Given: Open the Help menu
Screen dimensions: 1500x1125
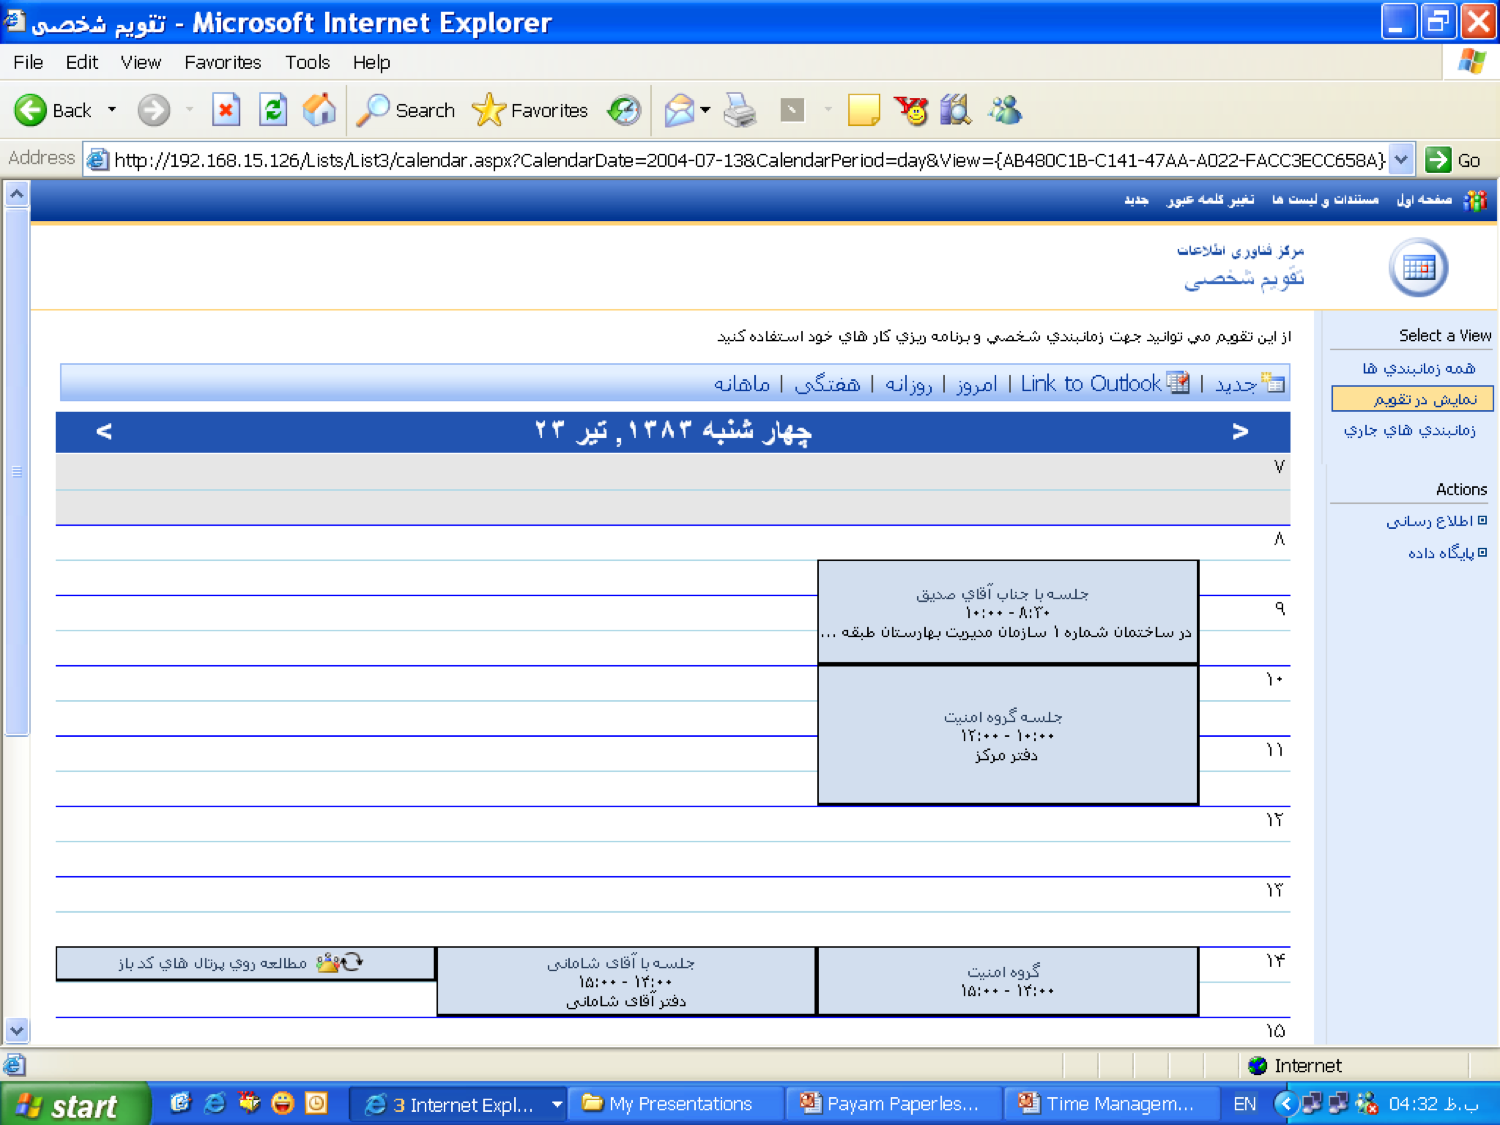Looking at the screenshot, I should 372,62.
